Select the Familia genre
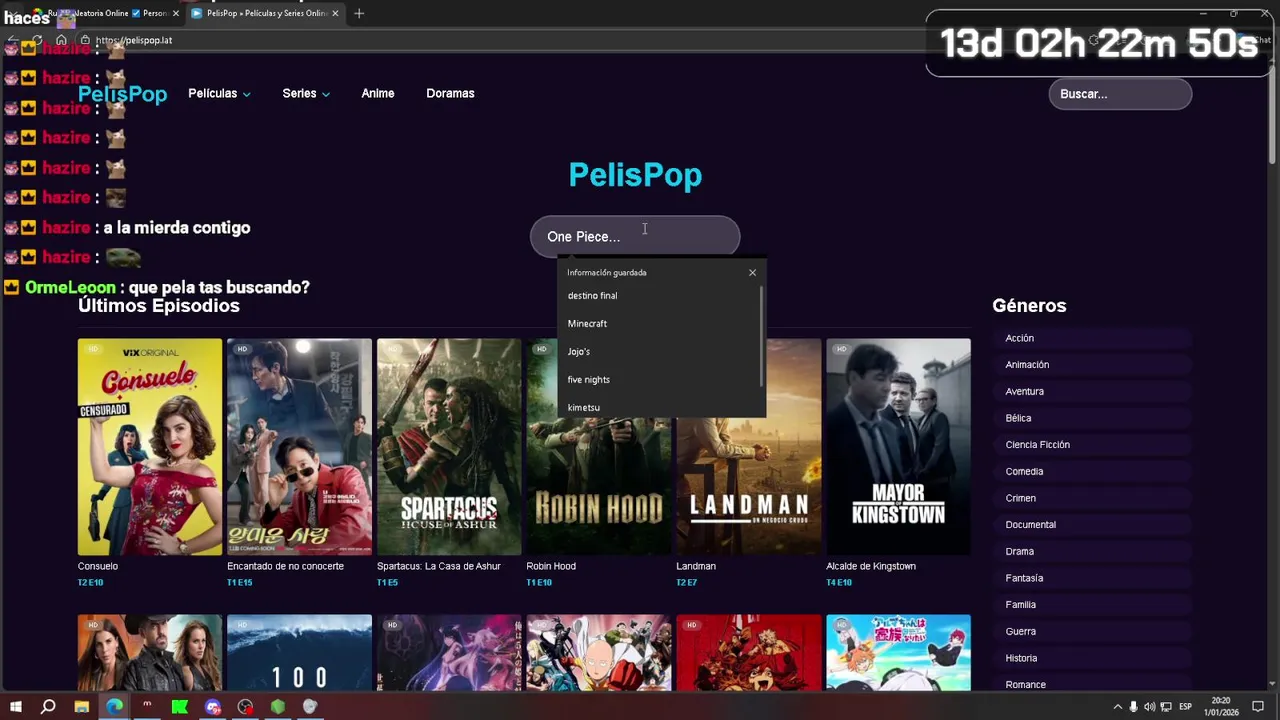 pos(1092,605)
